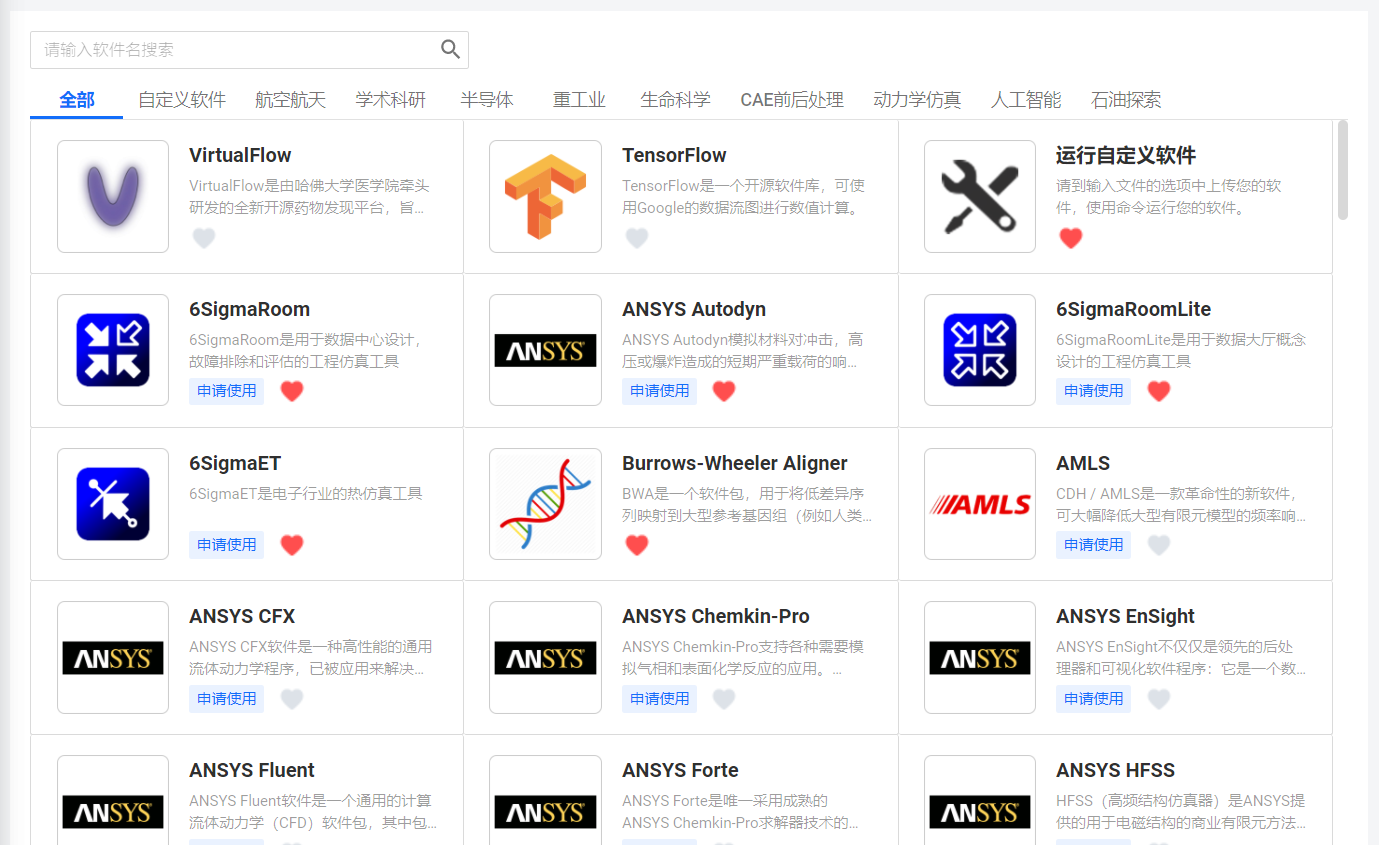Click 申请使用 for ANSYS EnSight
This screenshot has height=845, width=1379.
coord(1094,699)
